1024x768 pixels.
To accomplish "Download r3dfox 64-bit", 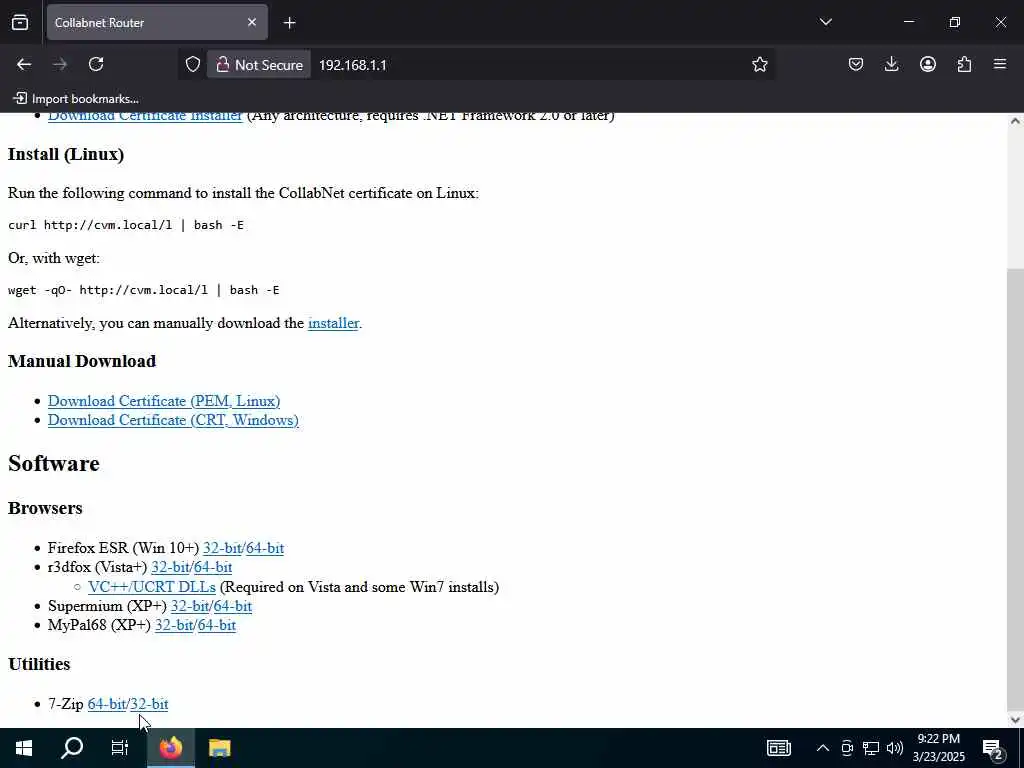I will [213, 568].
